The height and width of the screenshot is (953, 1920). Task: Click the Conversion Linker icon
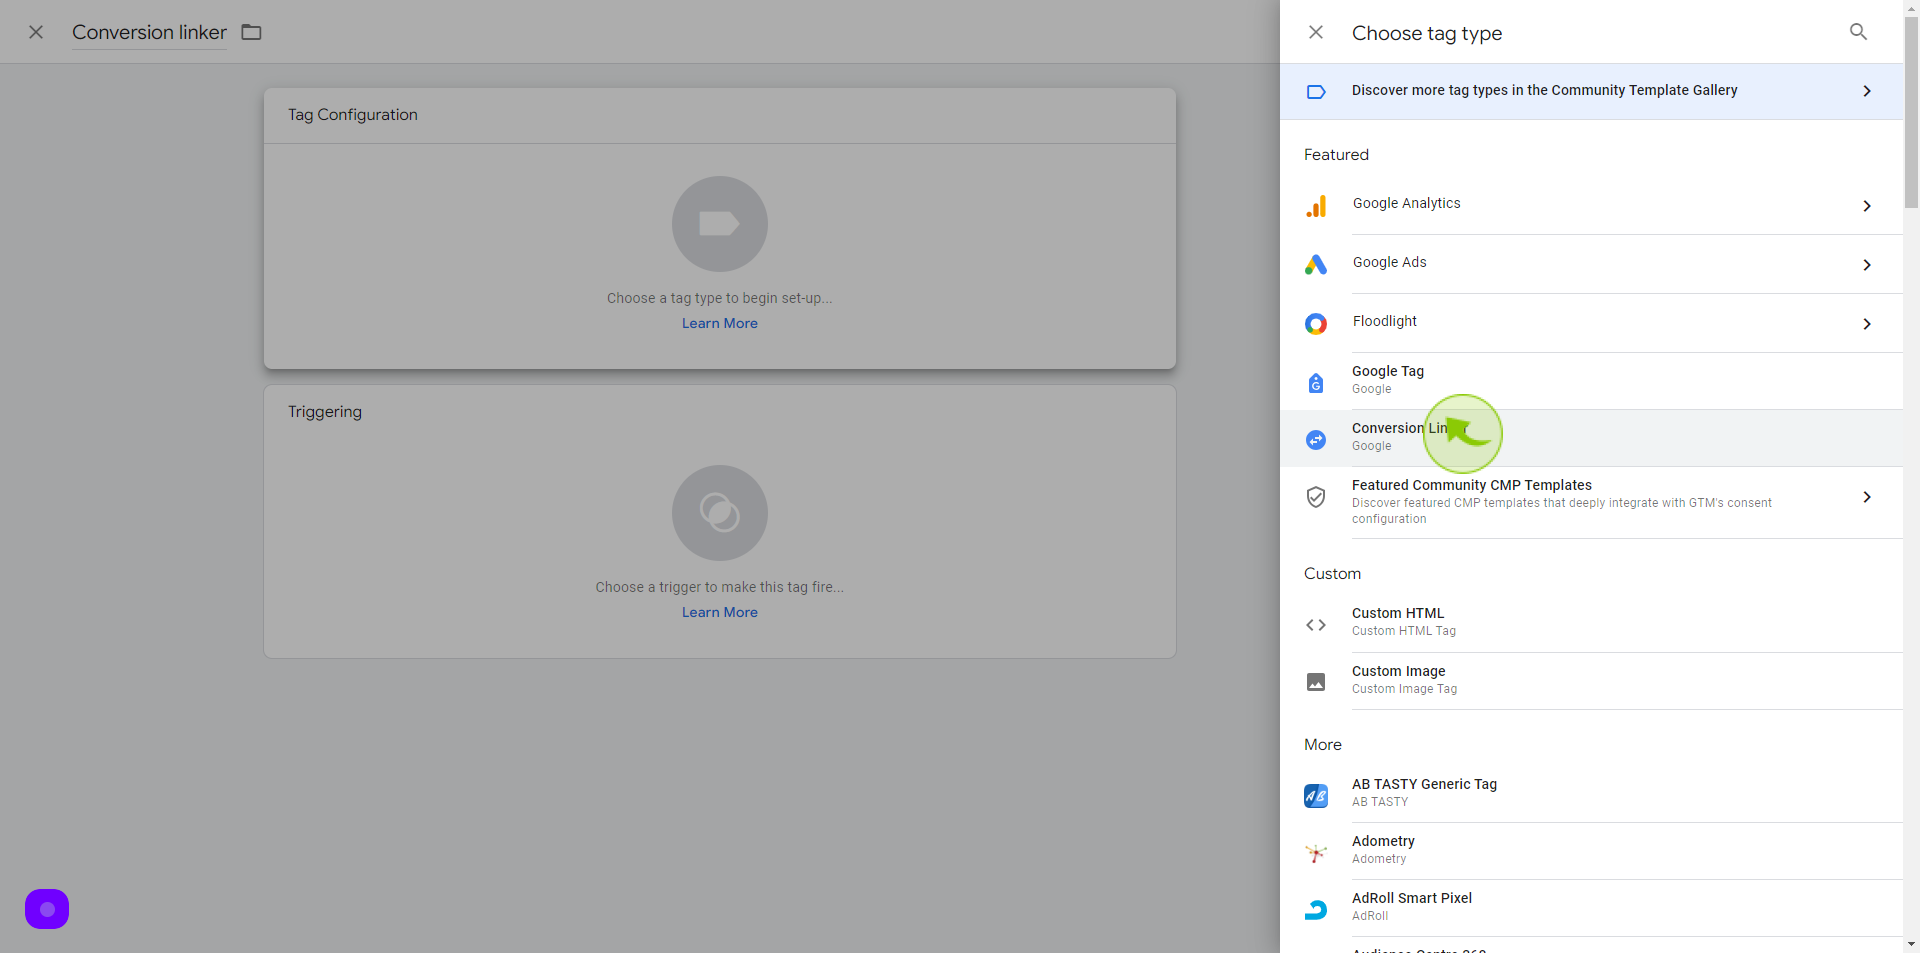[1316, 440]
